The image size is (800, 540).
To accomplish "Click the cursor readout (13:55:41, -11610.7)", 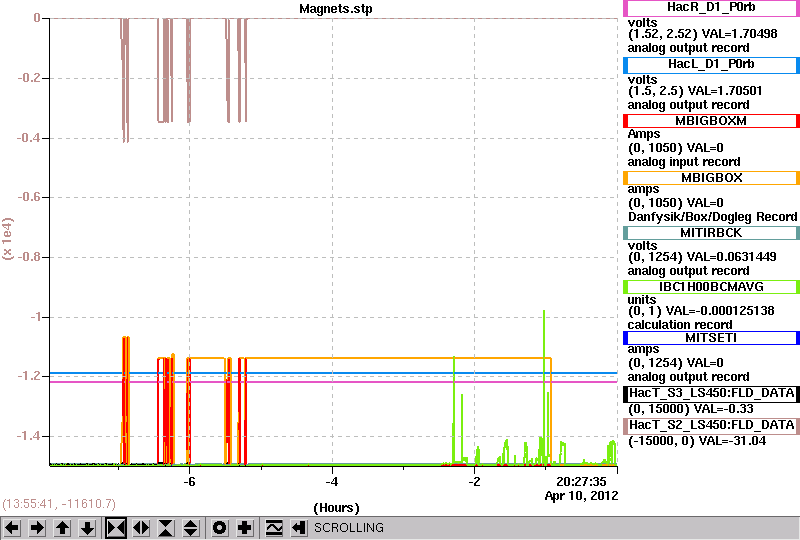I will pos(59,504).
